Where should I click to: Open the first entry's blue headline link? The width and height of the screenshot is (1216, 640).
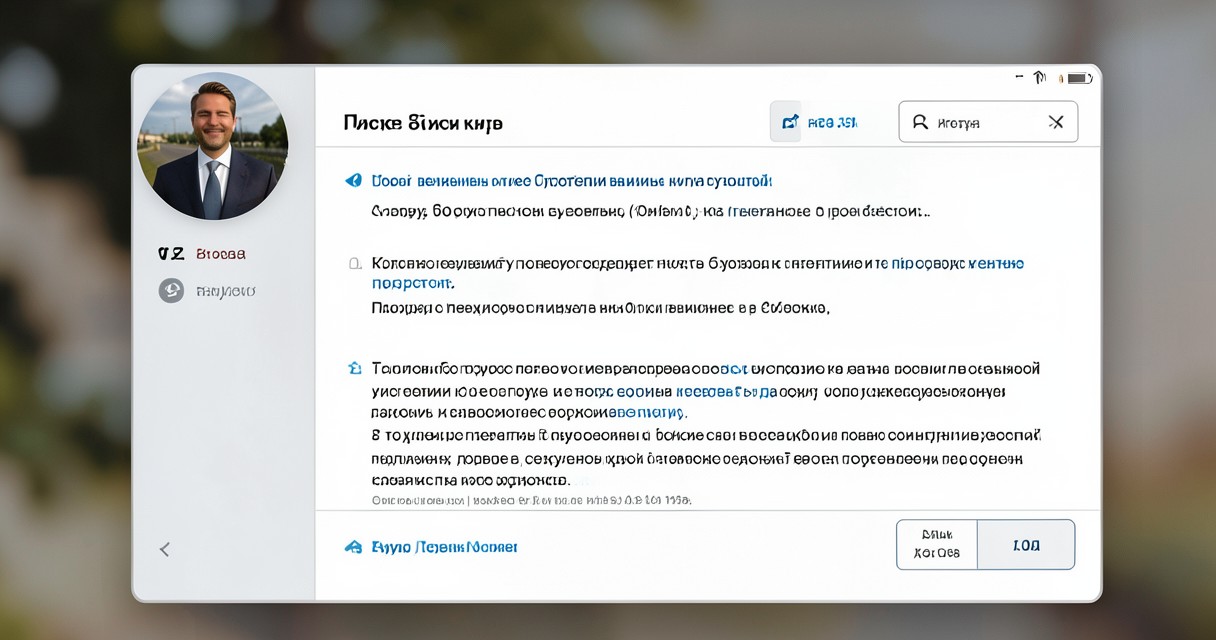571,181
